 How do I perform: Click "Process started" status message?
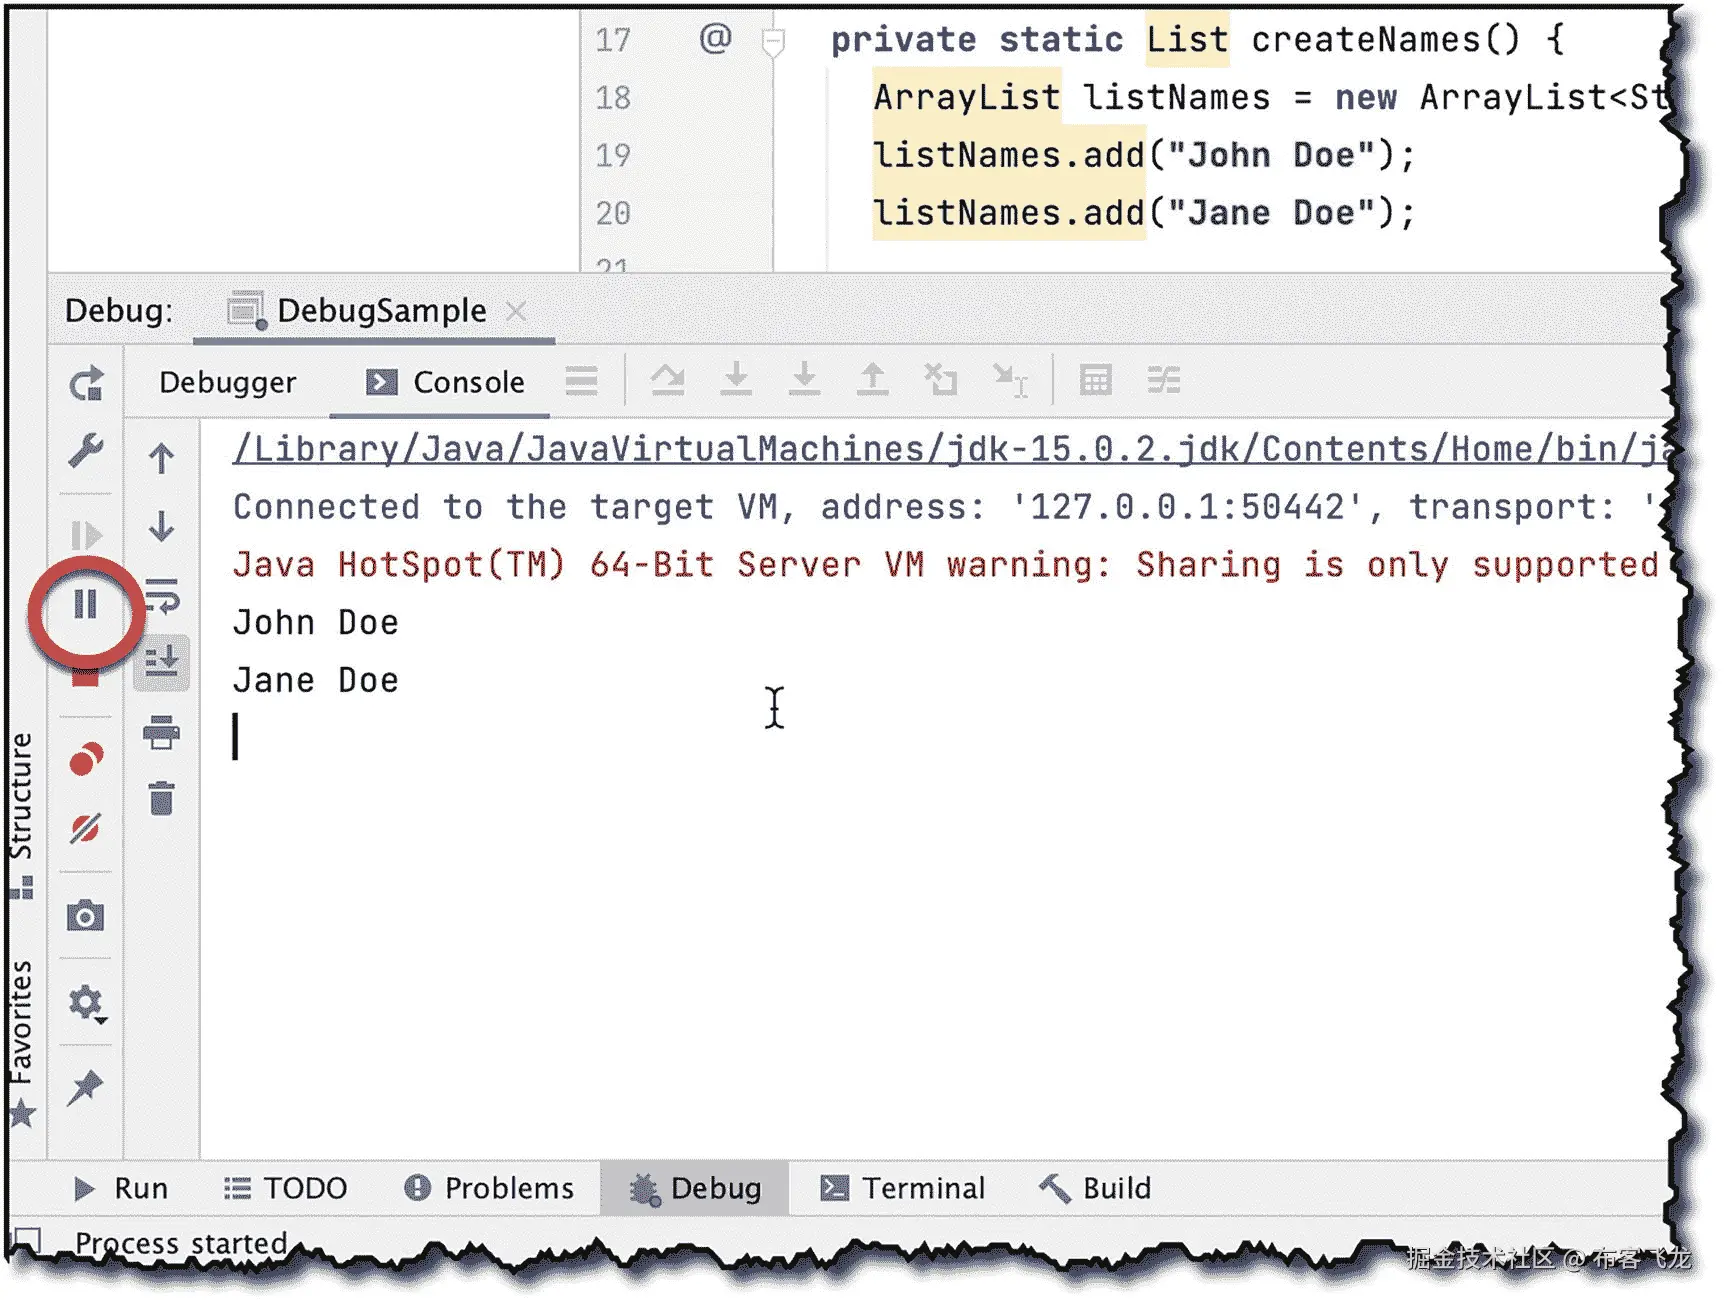pos(181,1243)
